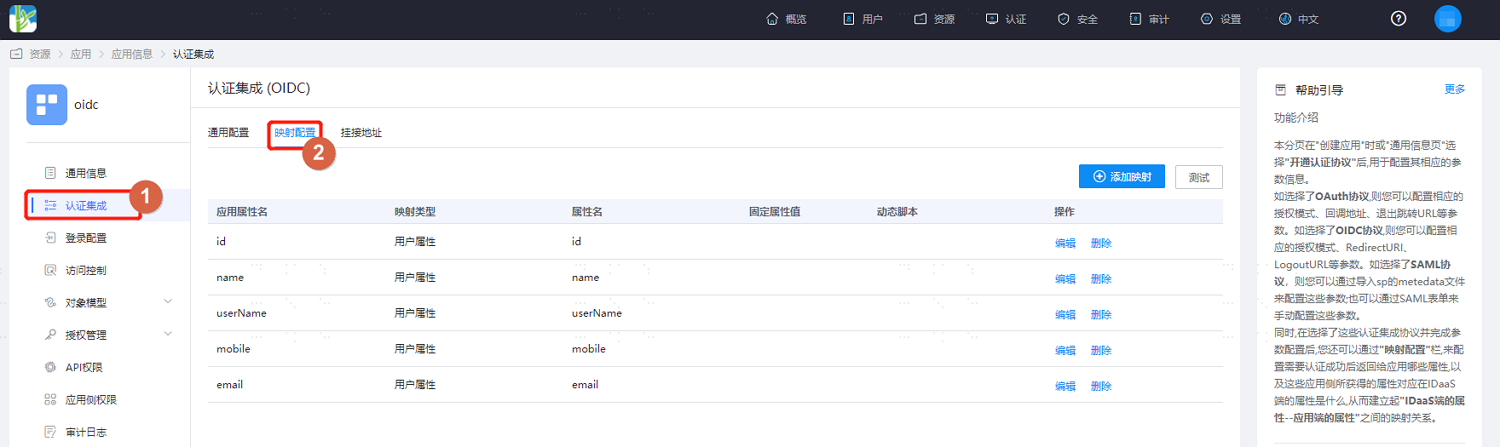Image resolution: width=1500 pixels, height=447 pixels.
Task: Click the 认证集成 sidebar icon
Action: [50, 205]
